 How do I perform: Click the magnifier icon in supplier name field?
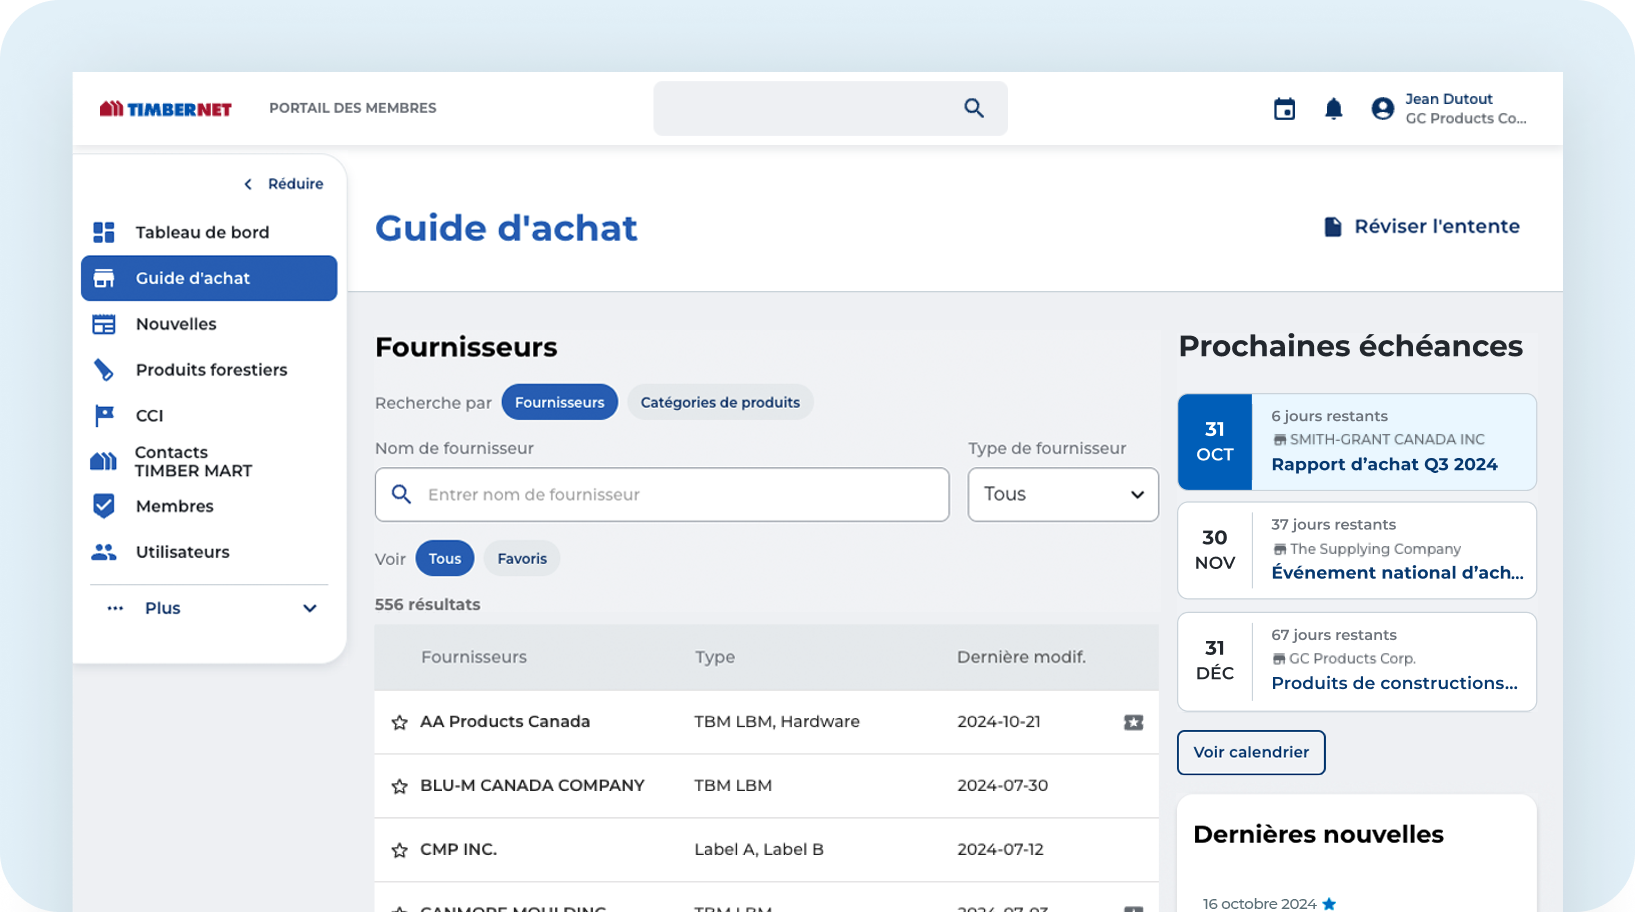click(x=401, y=494)
